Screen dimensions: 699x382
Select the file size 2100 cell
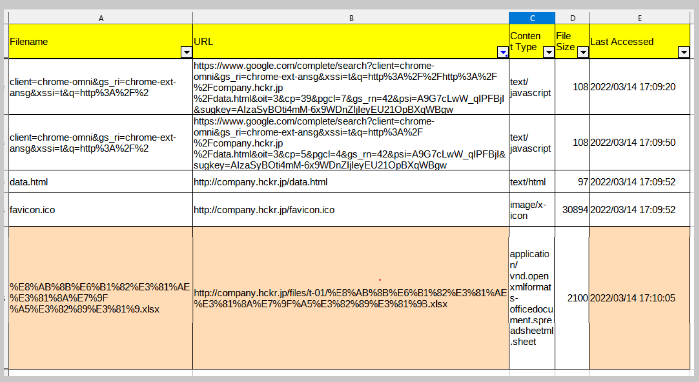pyautogui.click(x=572, y=298)
